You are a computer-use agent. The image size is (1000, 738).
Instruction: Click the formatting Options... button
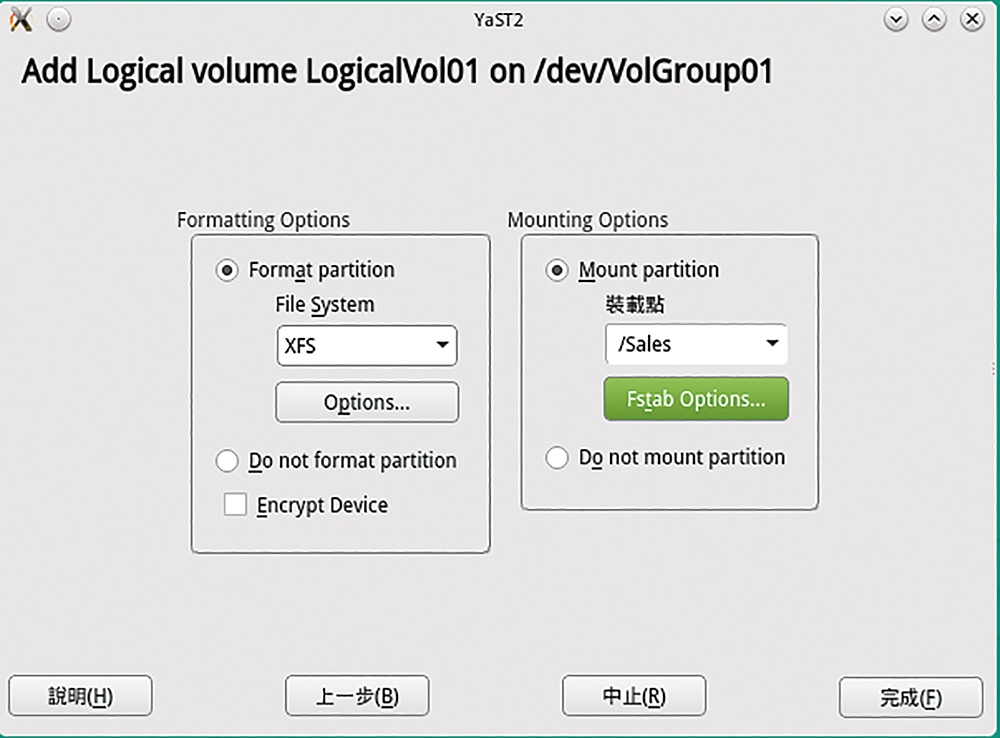(x=367, y=402)
